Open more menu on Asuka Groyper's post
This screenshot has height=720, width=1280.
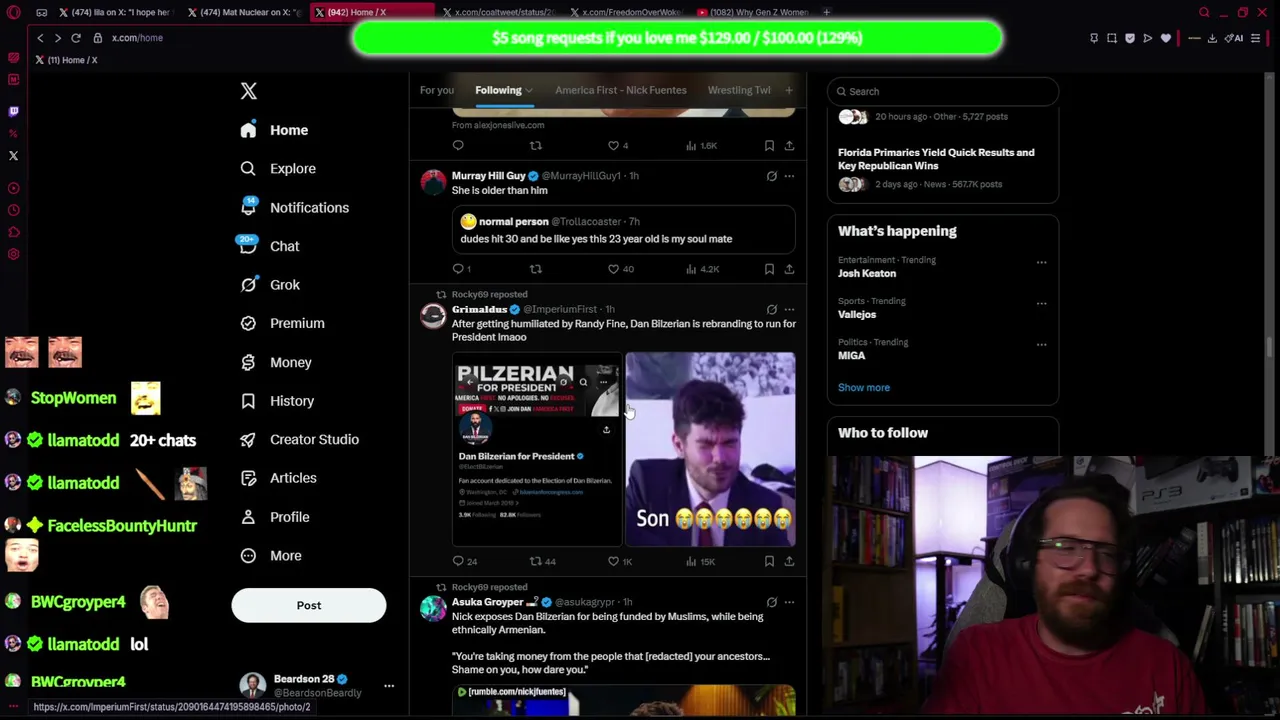coord(789,602)
